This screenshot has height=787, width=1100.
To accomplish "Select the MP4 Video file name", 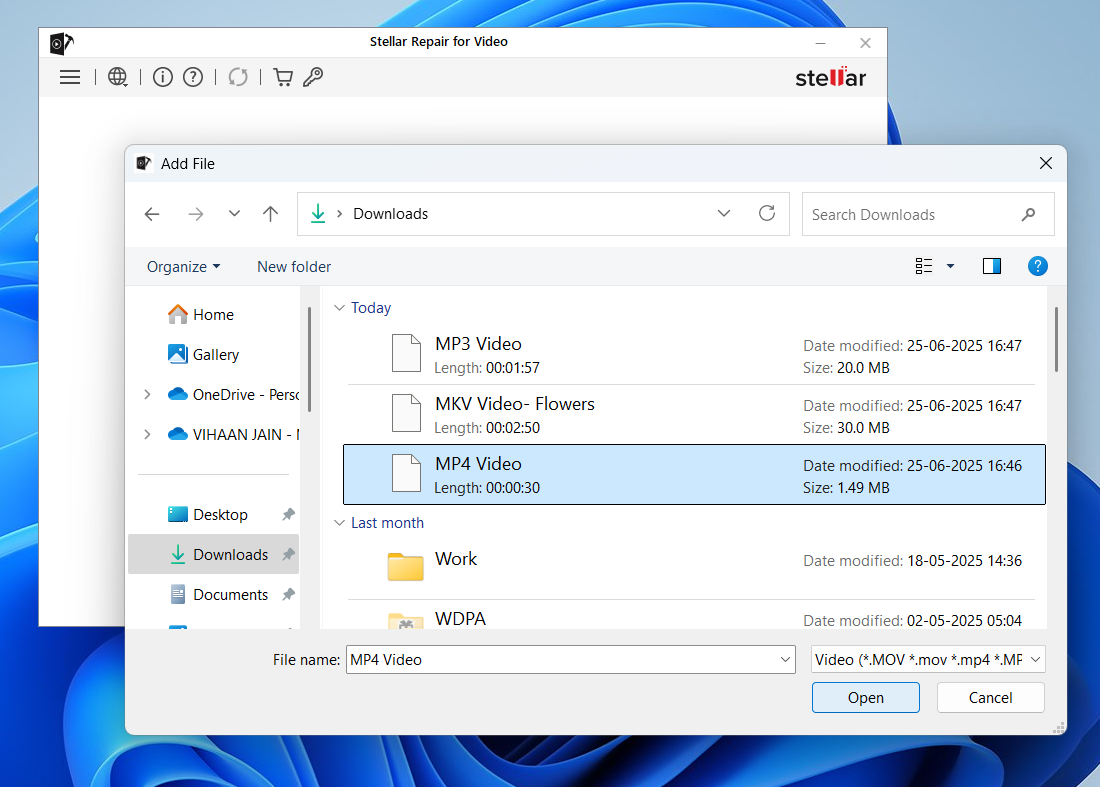I will [x=478, y=464].
